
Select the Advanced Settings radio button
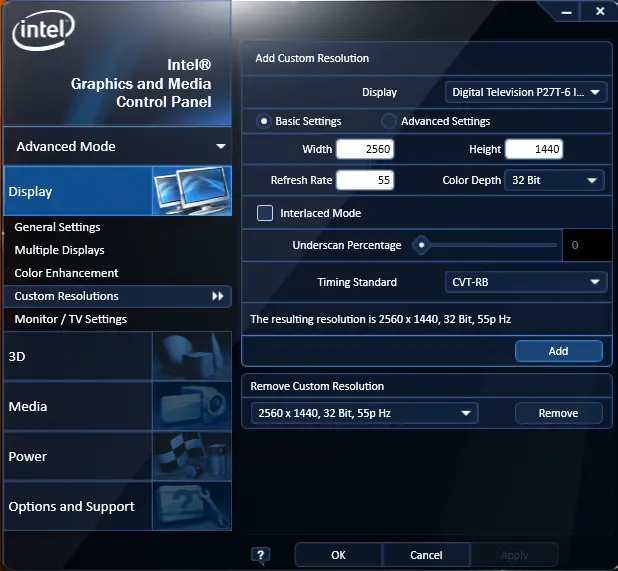[x=389, y=121]
